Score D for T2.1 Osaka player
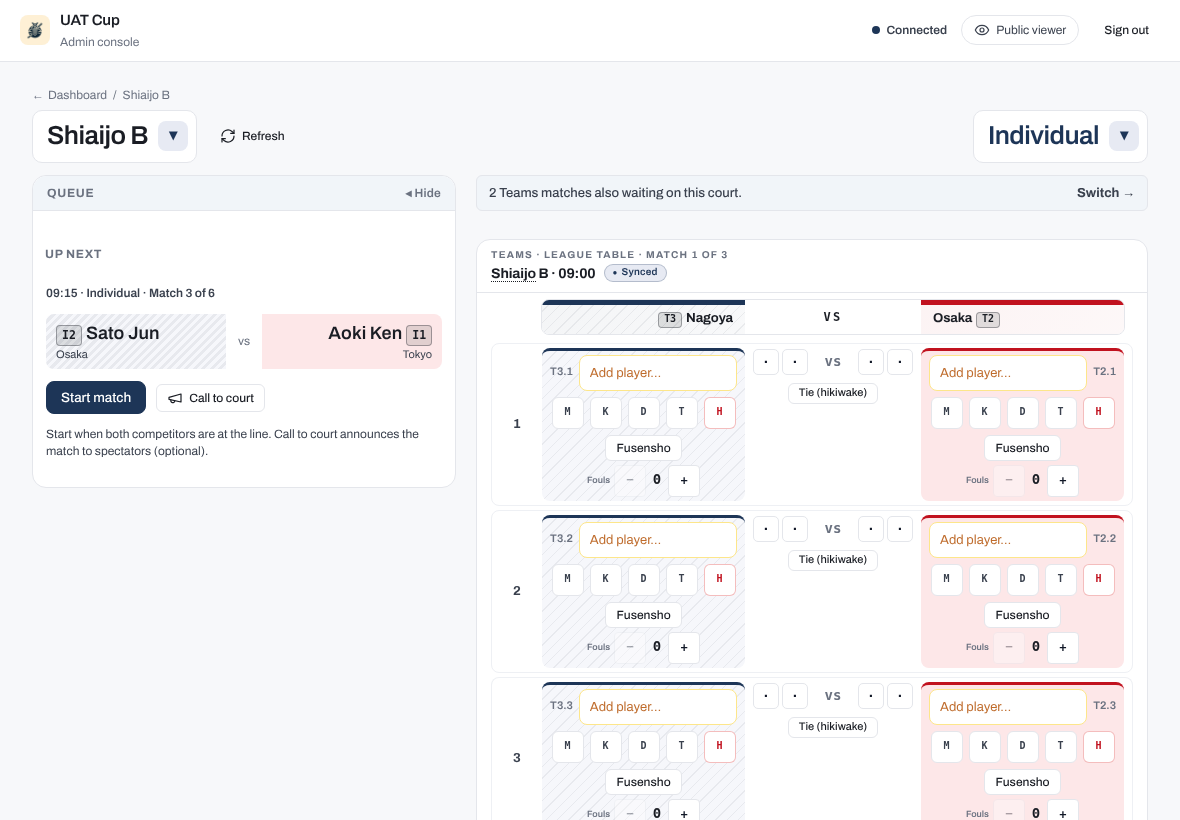 (x=1023, y=412)
